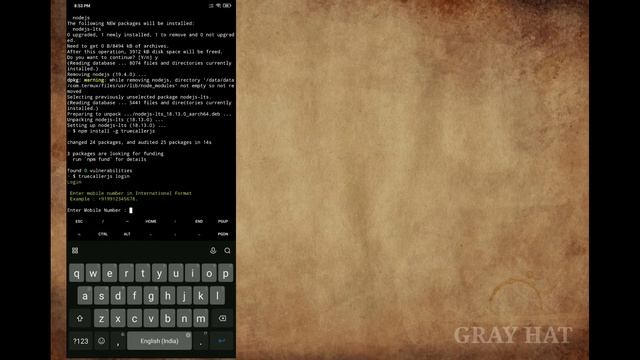Image resolution: width=640 pixels, height=360 pixels.
Task: Tap the m key
Action: (200, 318)
